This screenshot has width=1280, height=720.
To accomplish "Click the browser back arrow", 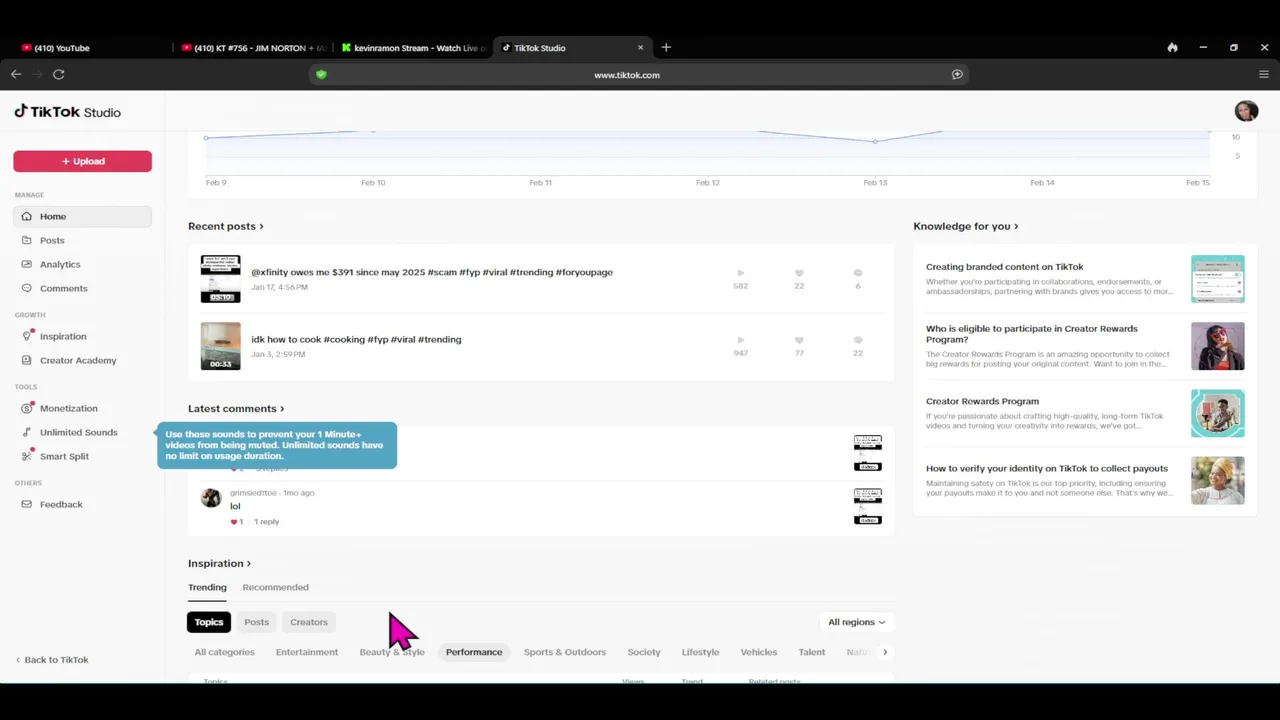I will pos(16,74).
